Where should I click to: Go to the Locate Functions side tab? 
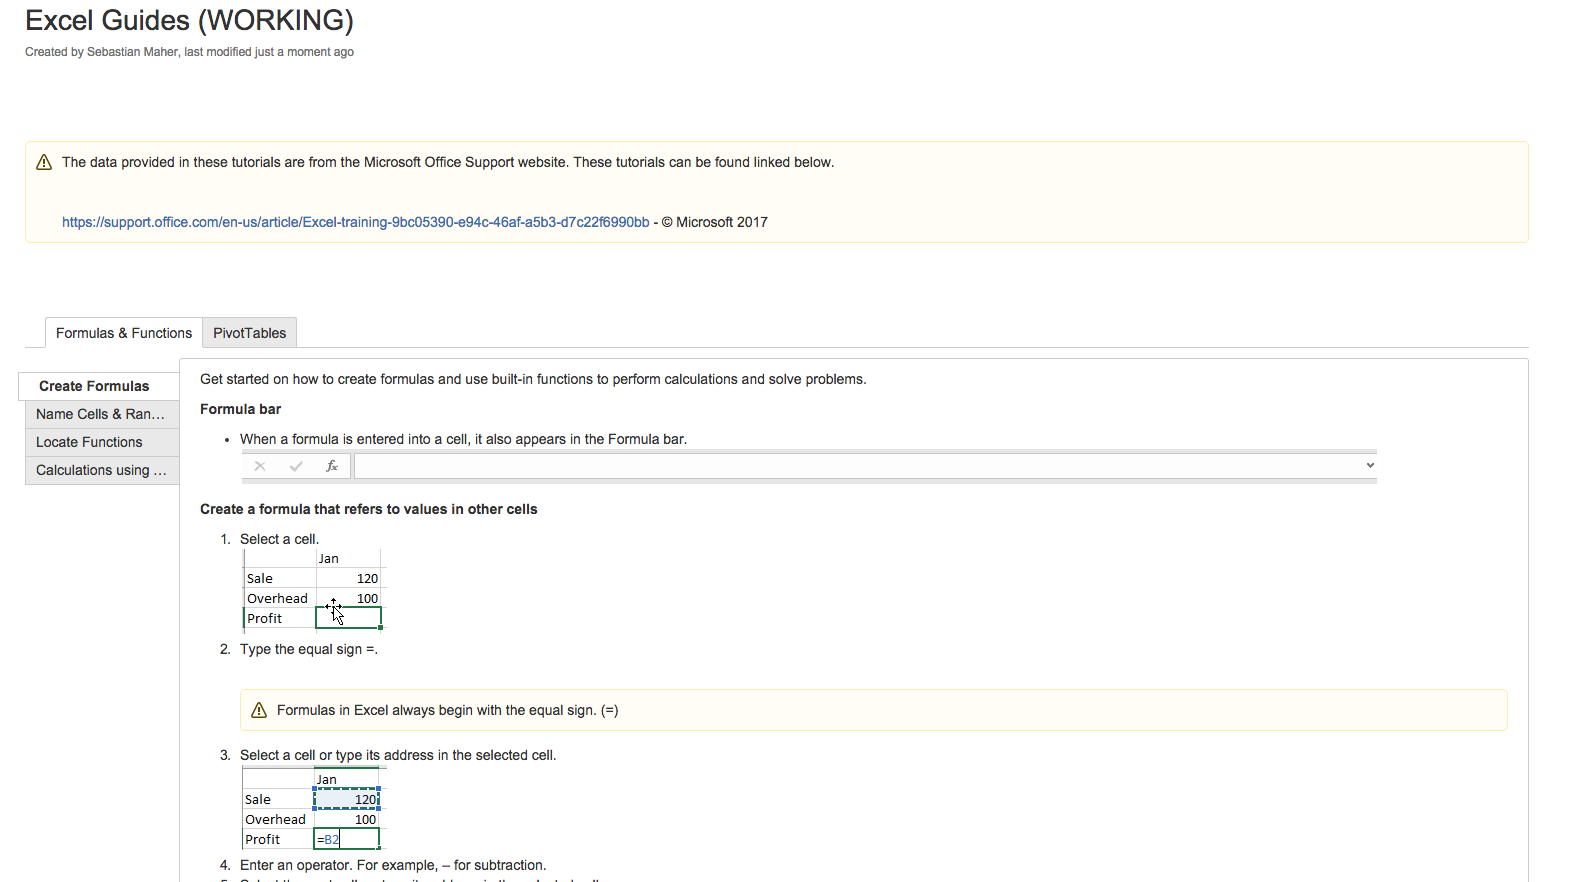pos(102,442)
